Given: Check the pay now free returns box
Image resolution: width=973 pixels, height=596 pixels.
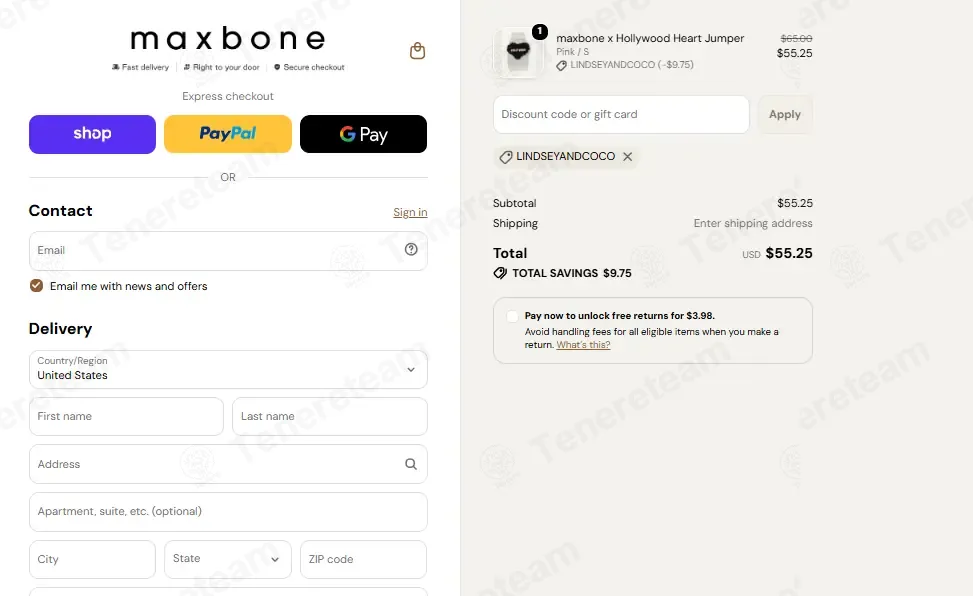Looking at the screenshot, I should [x=512, y=316].
